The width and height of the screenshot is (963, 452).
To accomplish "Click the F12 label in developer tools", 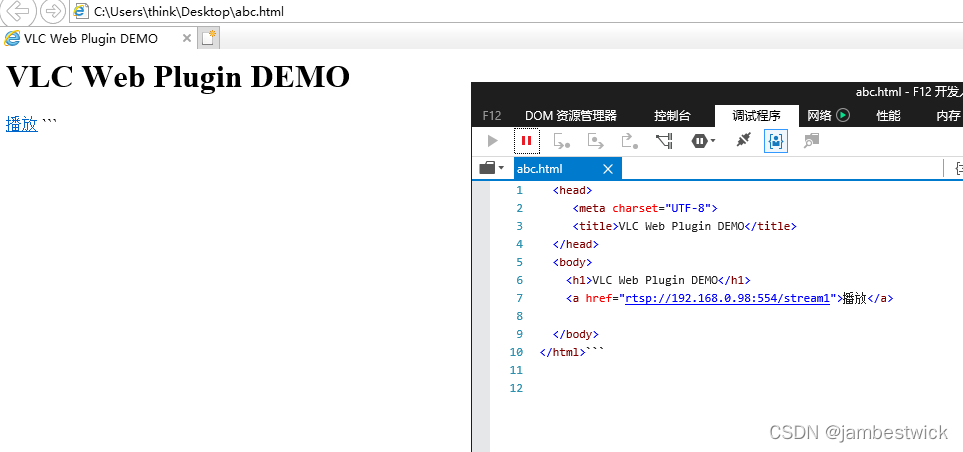I will (x=492, y=115).
